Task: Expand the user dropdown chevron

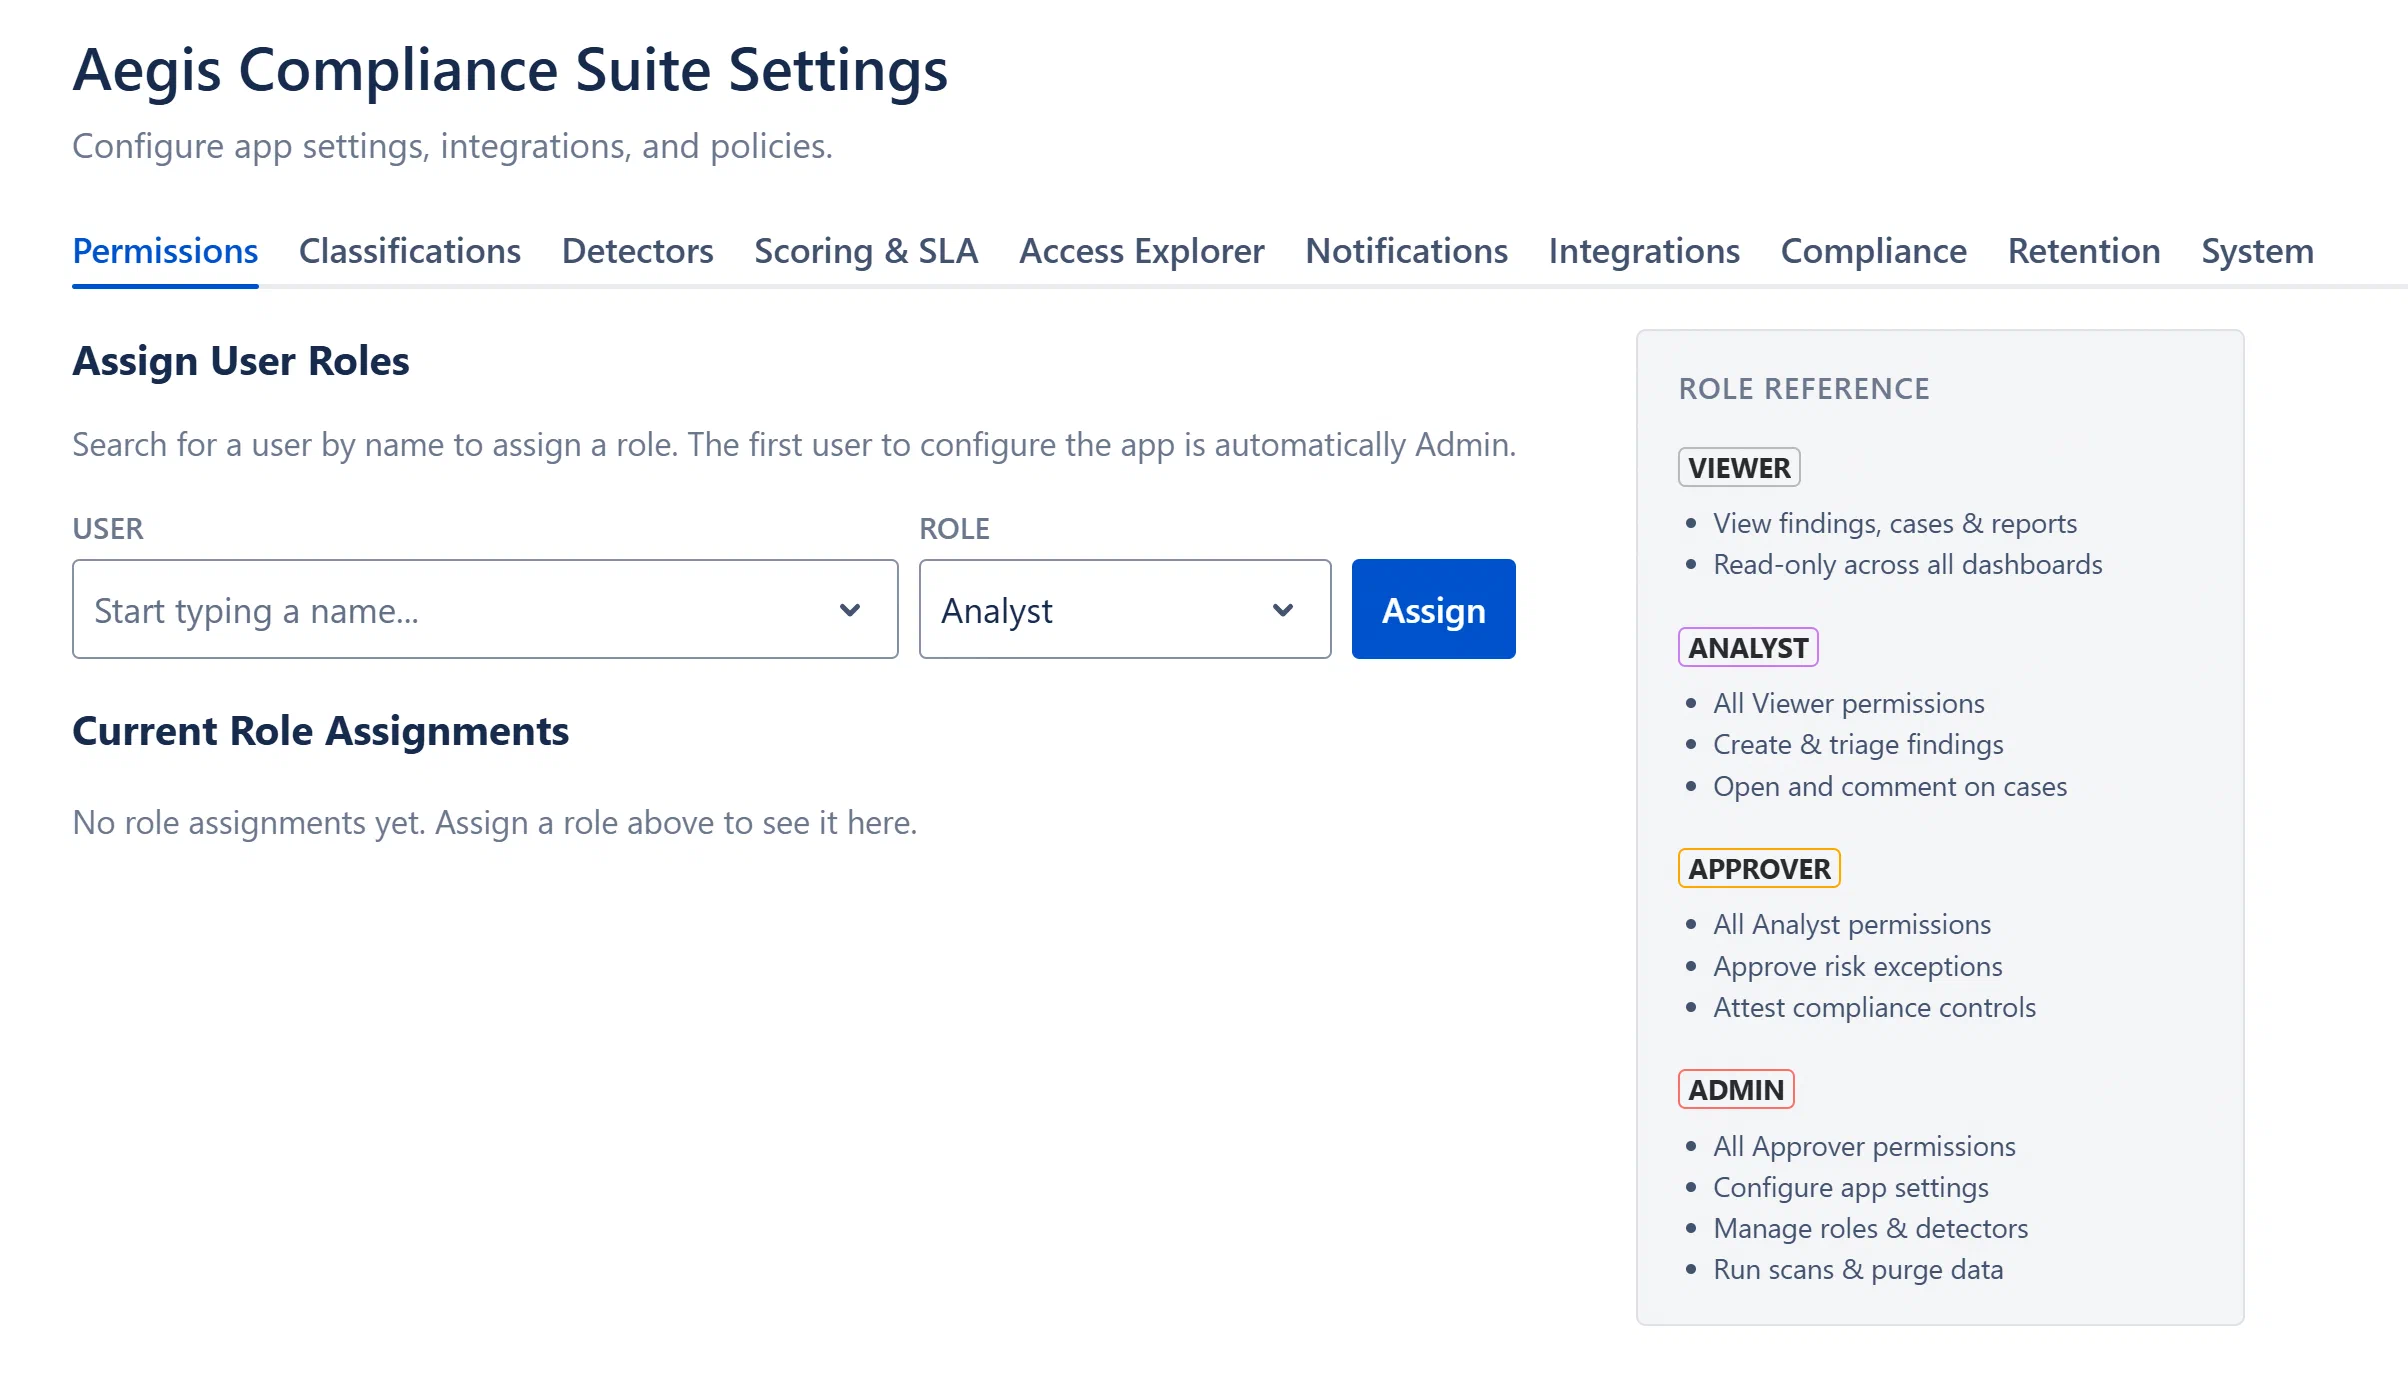Action: [x=850, y=610]
